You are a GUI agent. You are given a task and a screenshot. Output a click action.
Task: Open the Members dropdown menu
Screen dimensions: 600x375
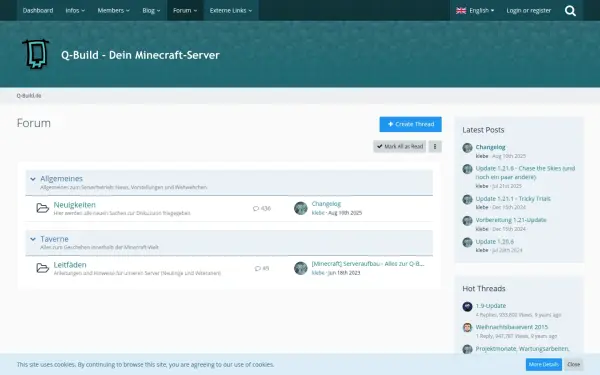tap(113, 10)
